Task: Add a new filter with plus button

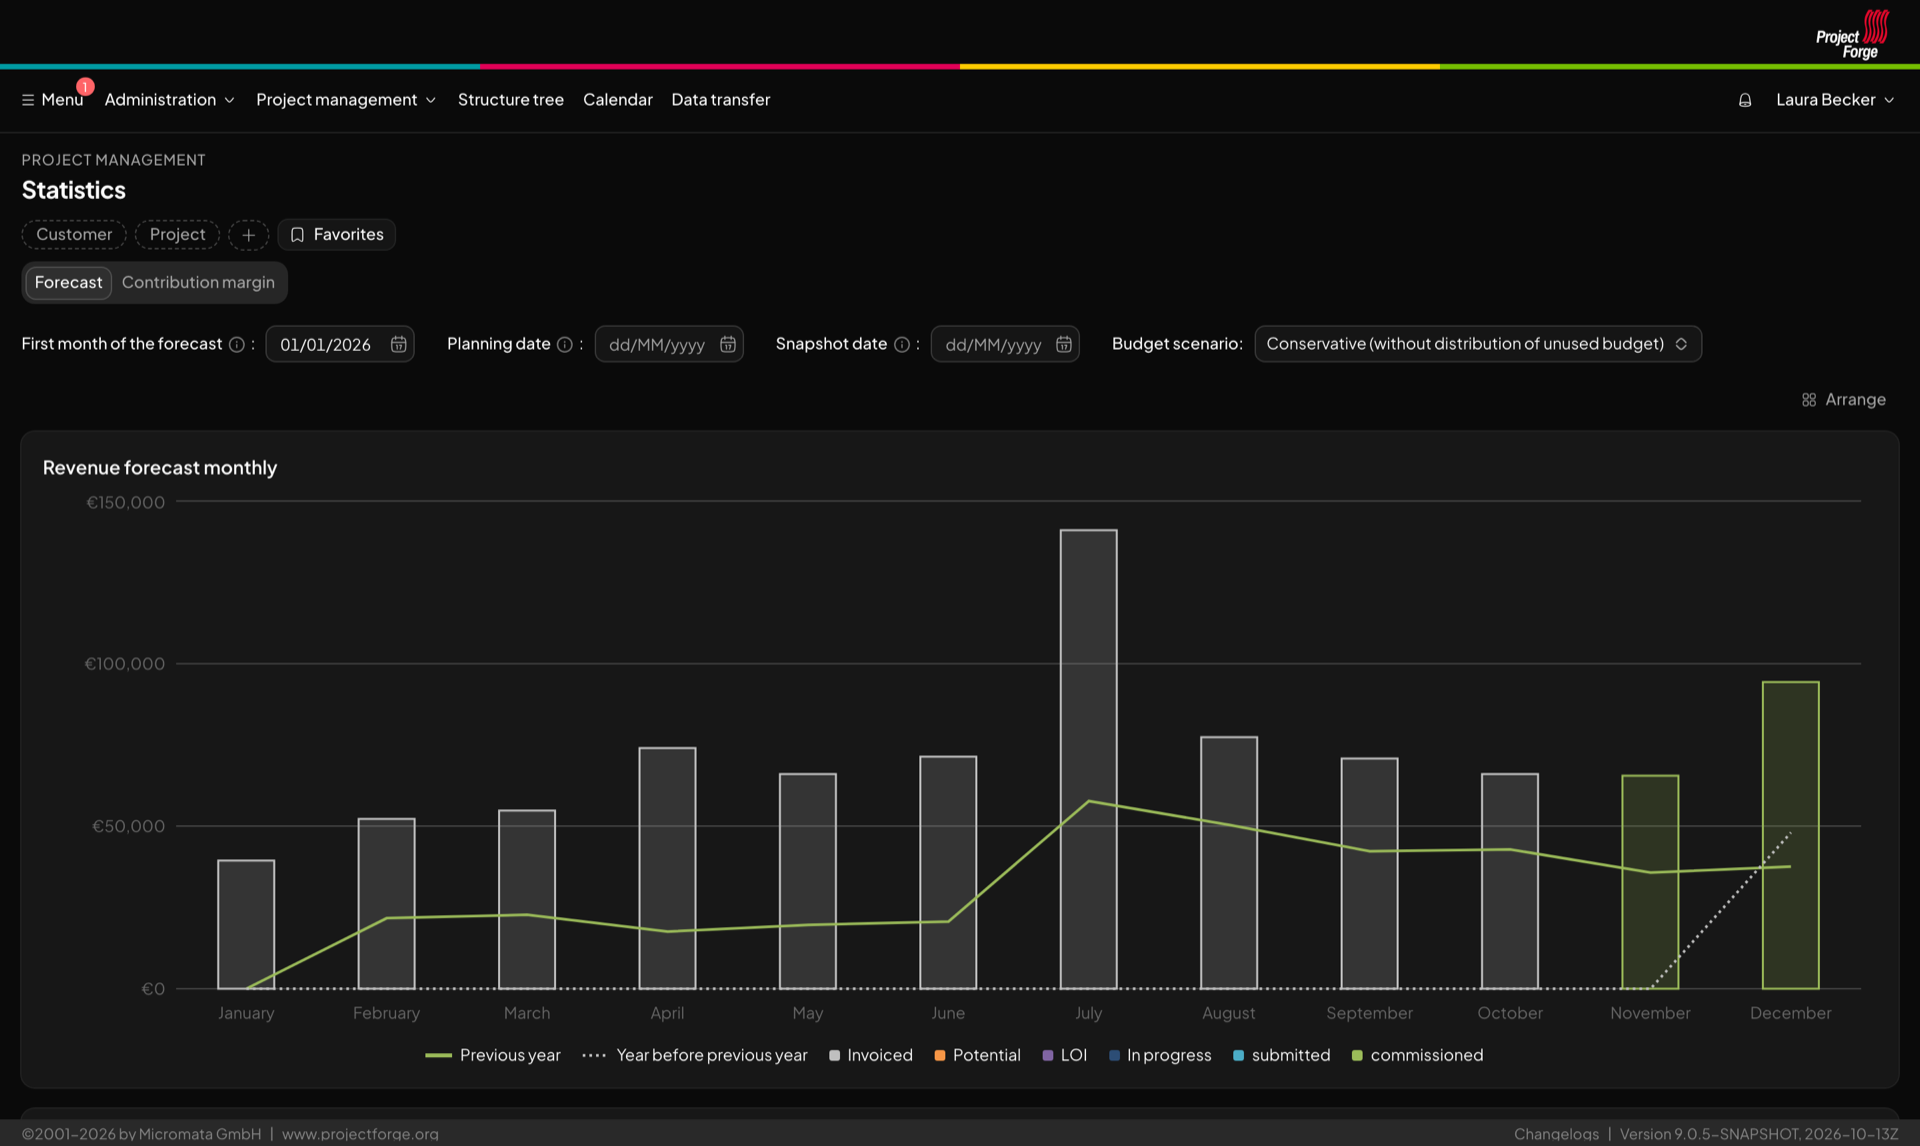Action: (x=248, y=235)
